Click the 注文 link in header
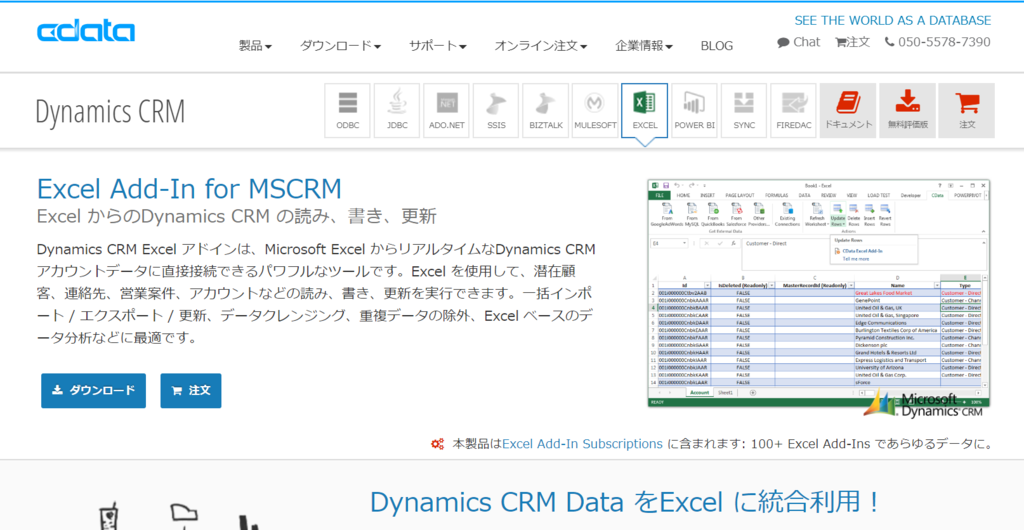 click(858, 42)
